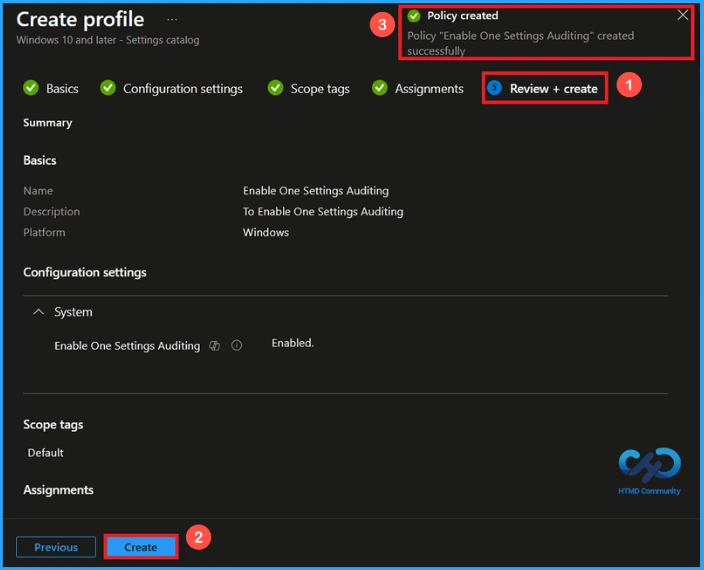Click the Scope tags checkmark icon

pos(275,88)
